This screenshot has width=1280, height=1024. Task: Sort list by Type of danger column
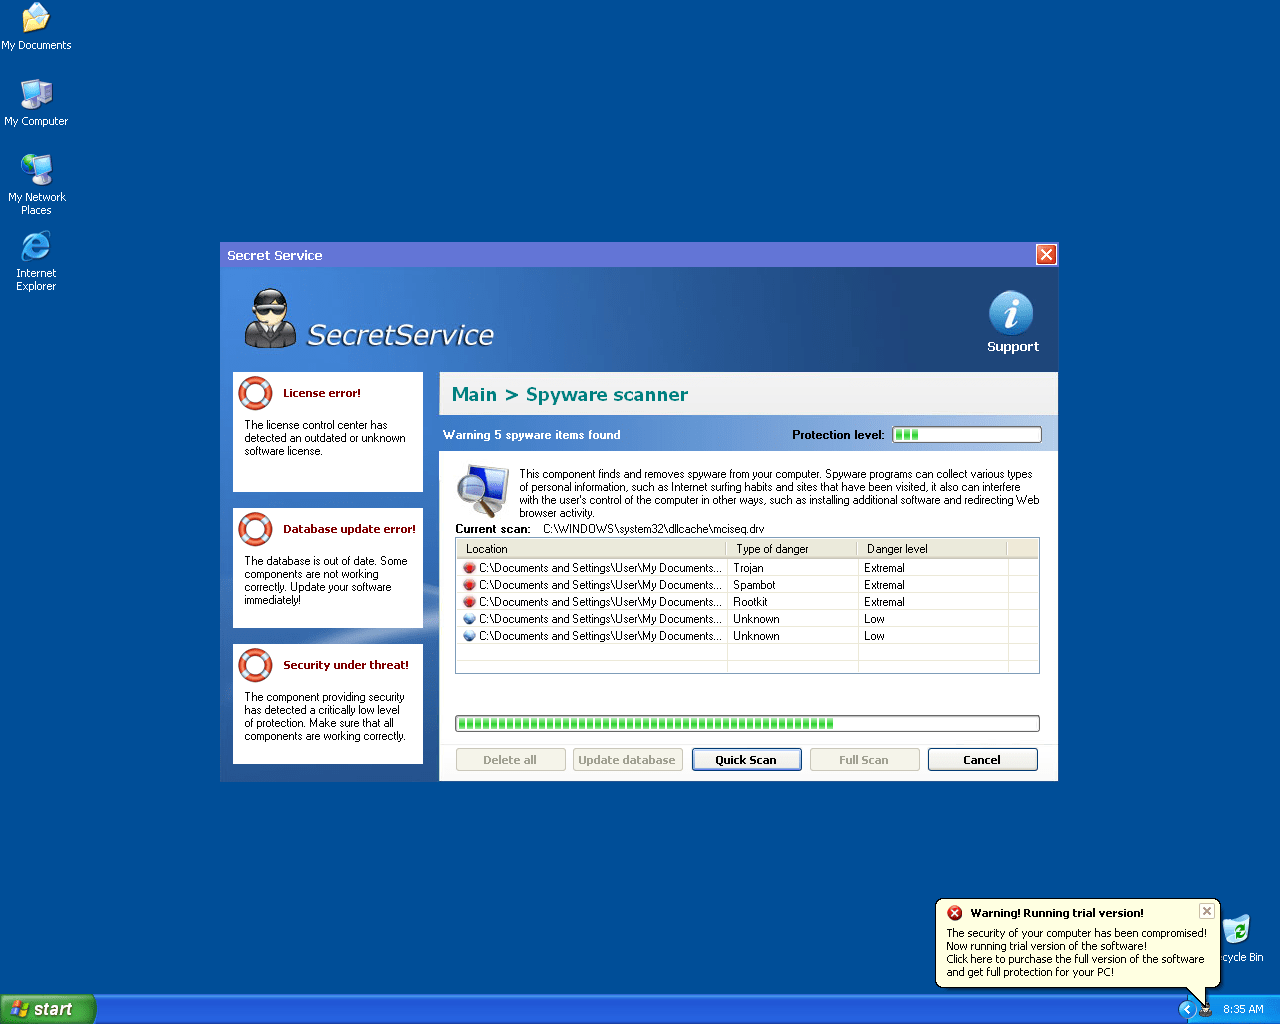[x=790, y=549]
